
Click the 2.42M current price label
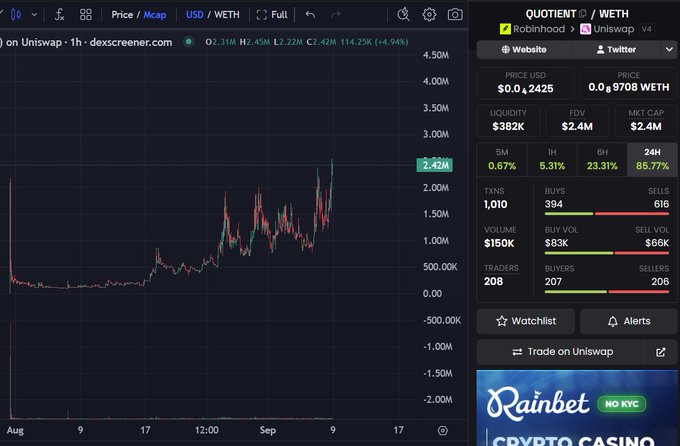[435, 165]
